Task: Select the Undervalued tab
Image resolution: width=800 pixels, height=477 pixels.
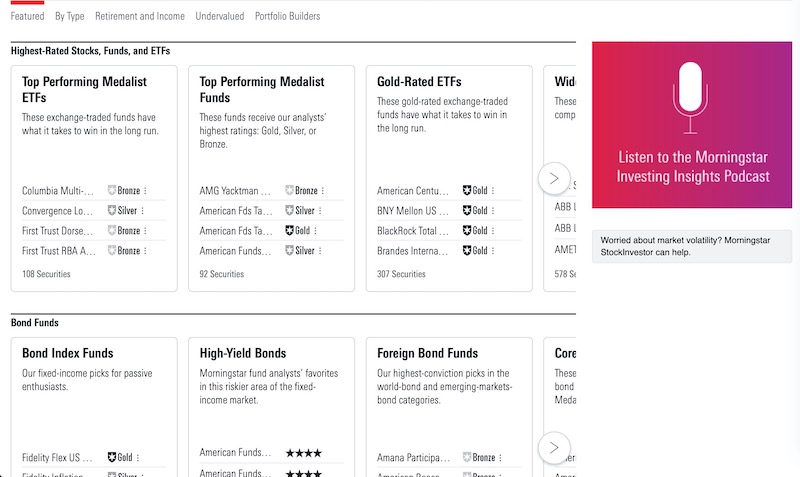Action: click(220, 17)
